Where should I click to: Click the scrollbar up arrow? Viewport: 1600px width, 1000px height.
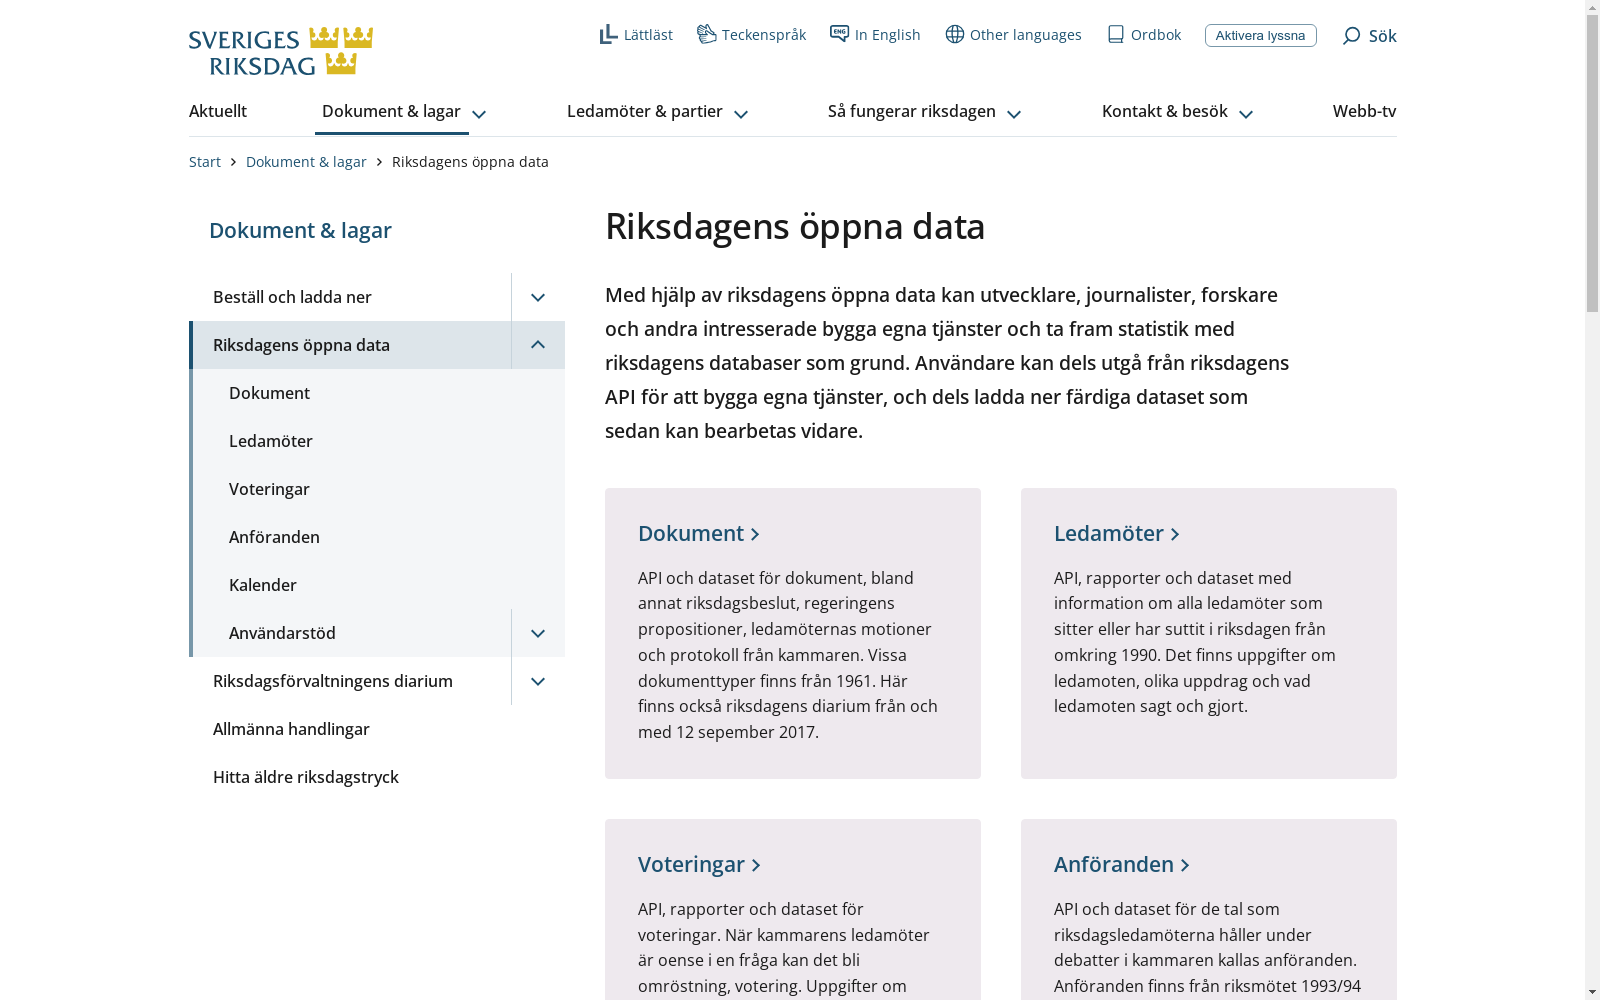pyautogui.click(x=1592, y=8)
